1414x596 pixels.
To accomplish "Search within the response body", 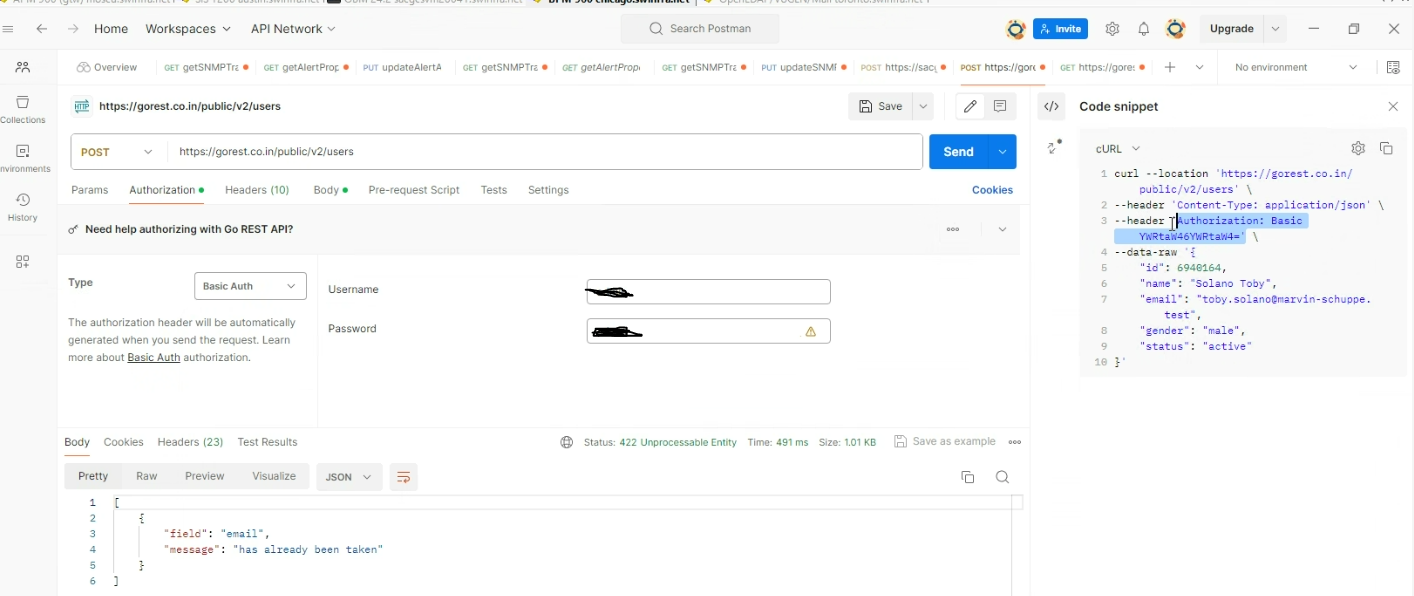I will click(x=1002, y=477).
